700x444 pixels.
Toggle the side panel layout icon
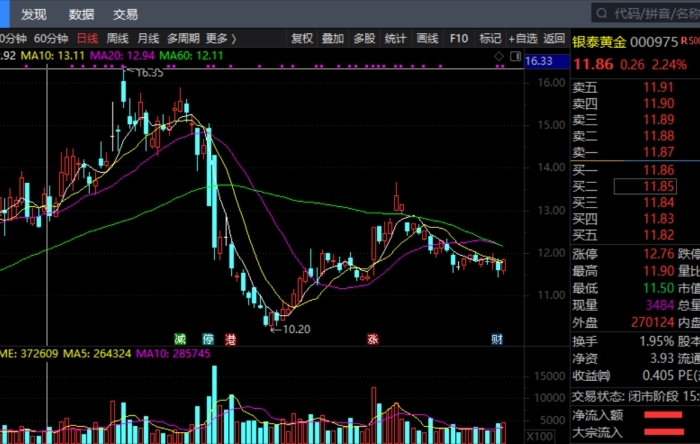click(x=516, y=56)
